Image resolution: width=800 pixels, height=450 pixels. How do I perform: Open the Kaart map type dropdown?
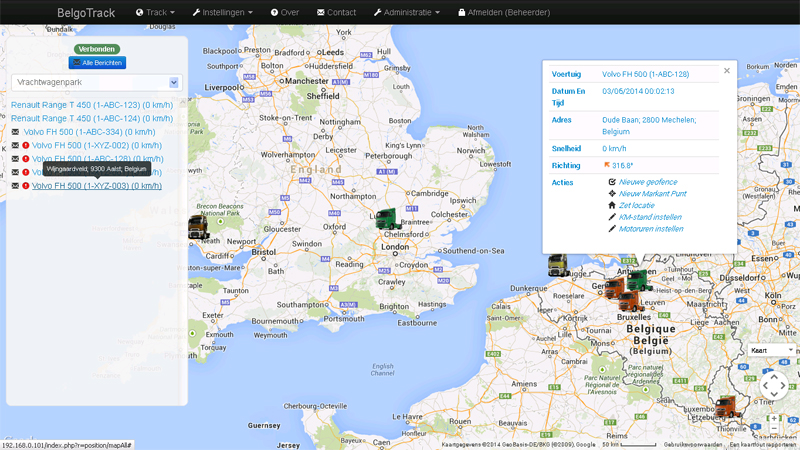[771, 350]
